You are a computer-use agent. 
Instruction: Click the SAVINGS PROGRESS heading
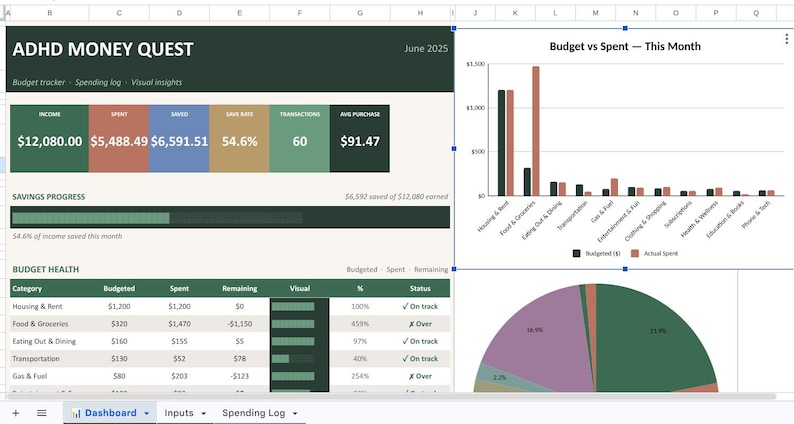(x=49, y=197)
